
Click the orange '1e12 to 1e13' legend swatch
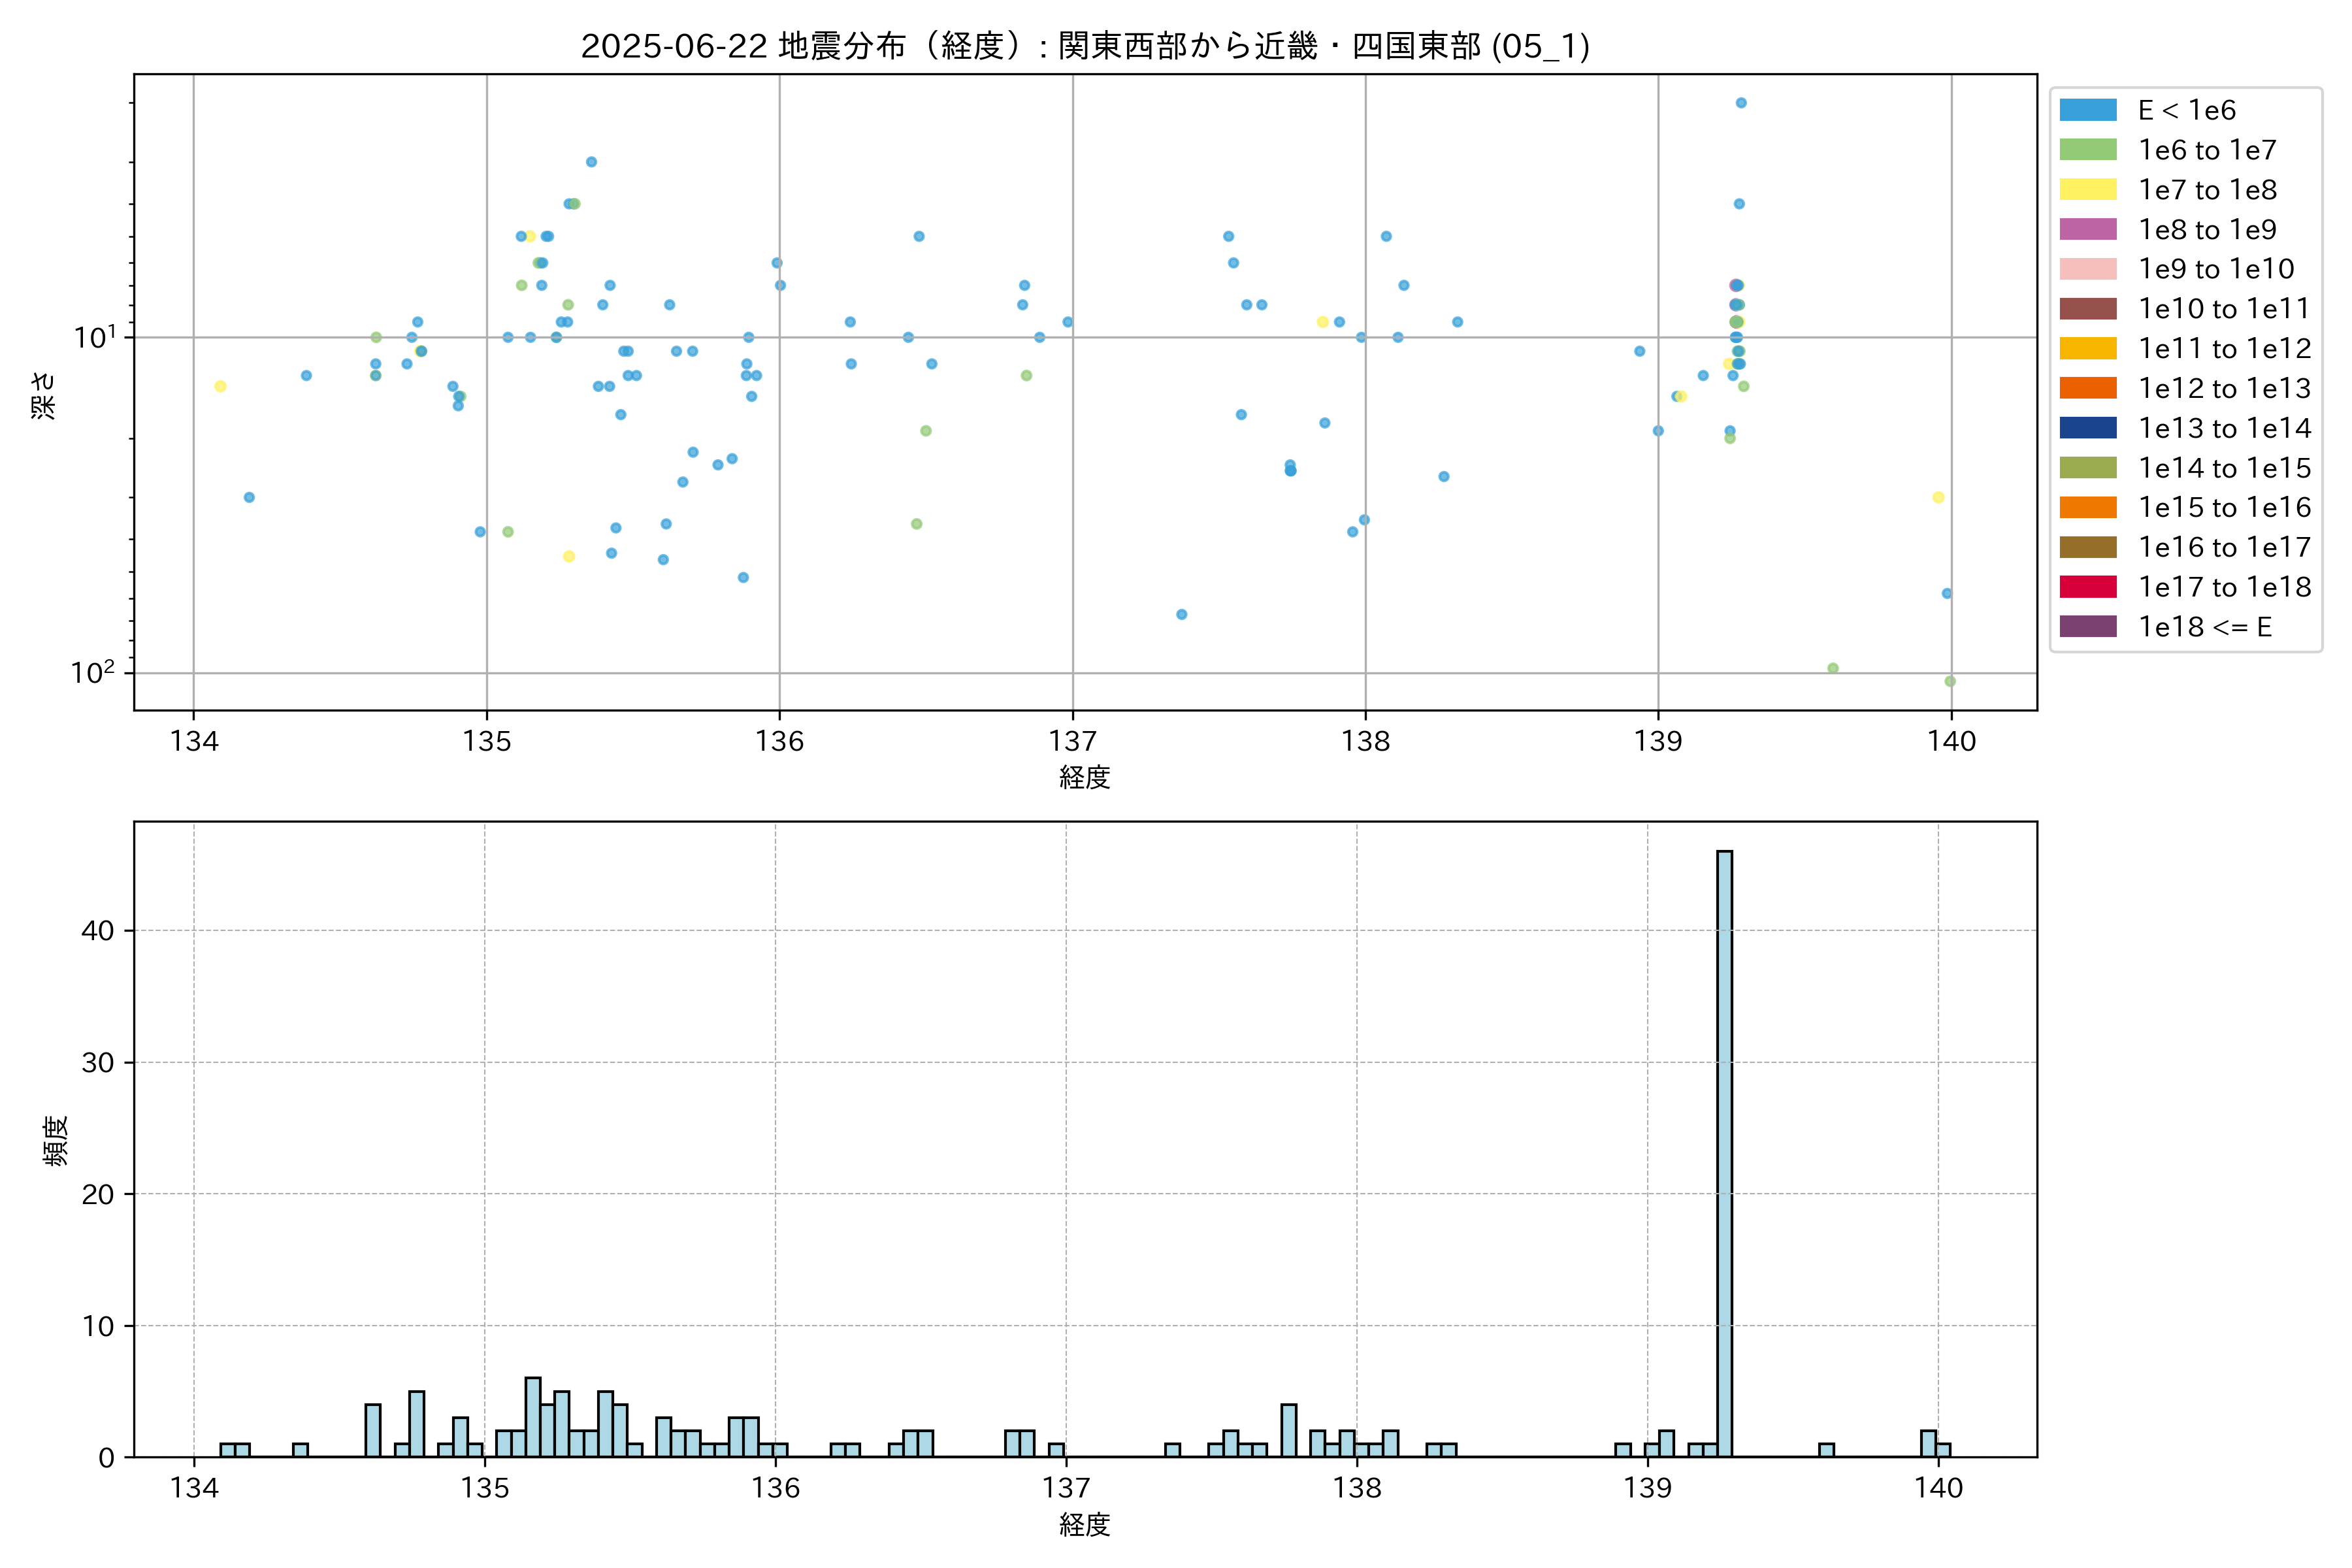pyautogui.click(x=2087, y=388)
